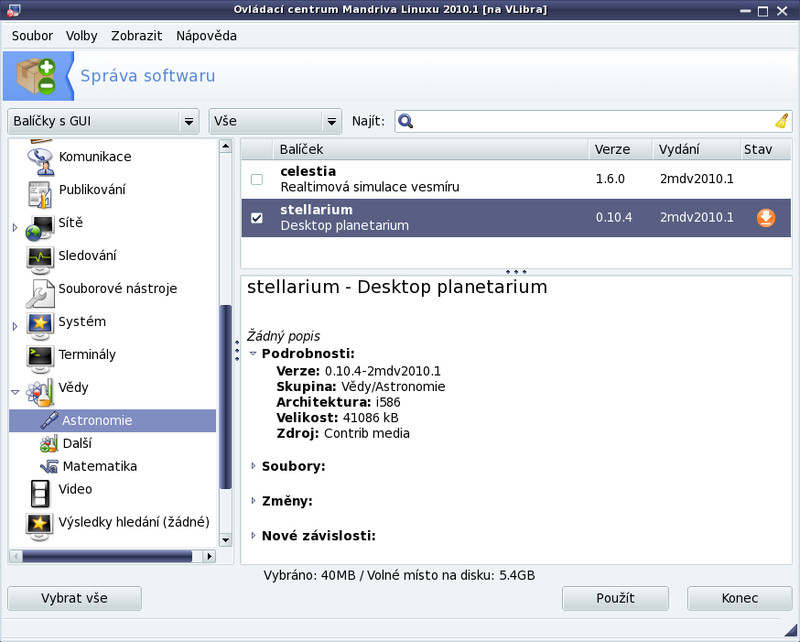Click the Správa softwaru package icon
Image resolution: width=800 pixels, height=642 pixels.
click(36, 76)
